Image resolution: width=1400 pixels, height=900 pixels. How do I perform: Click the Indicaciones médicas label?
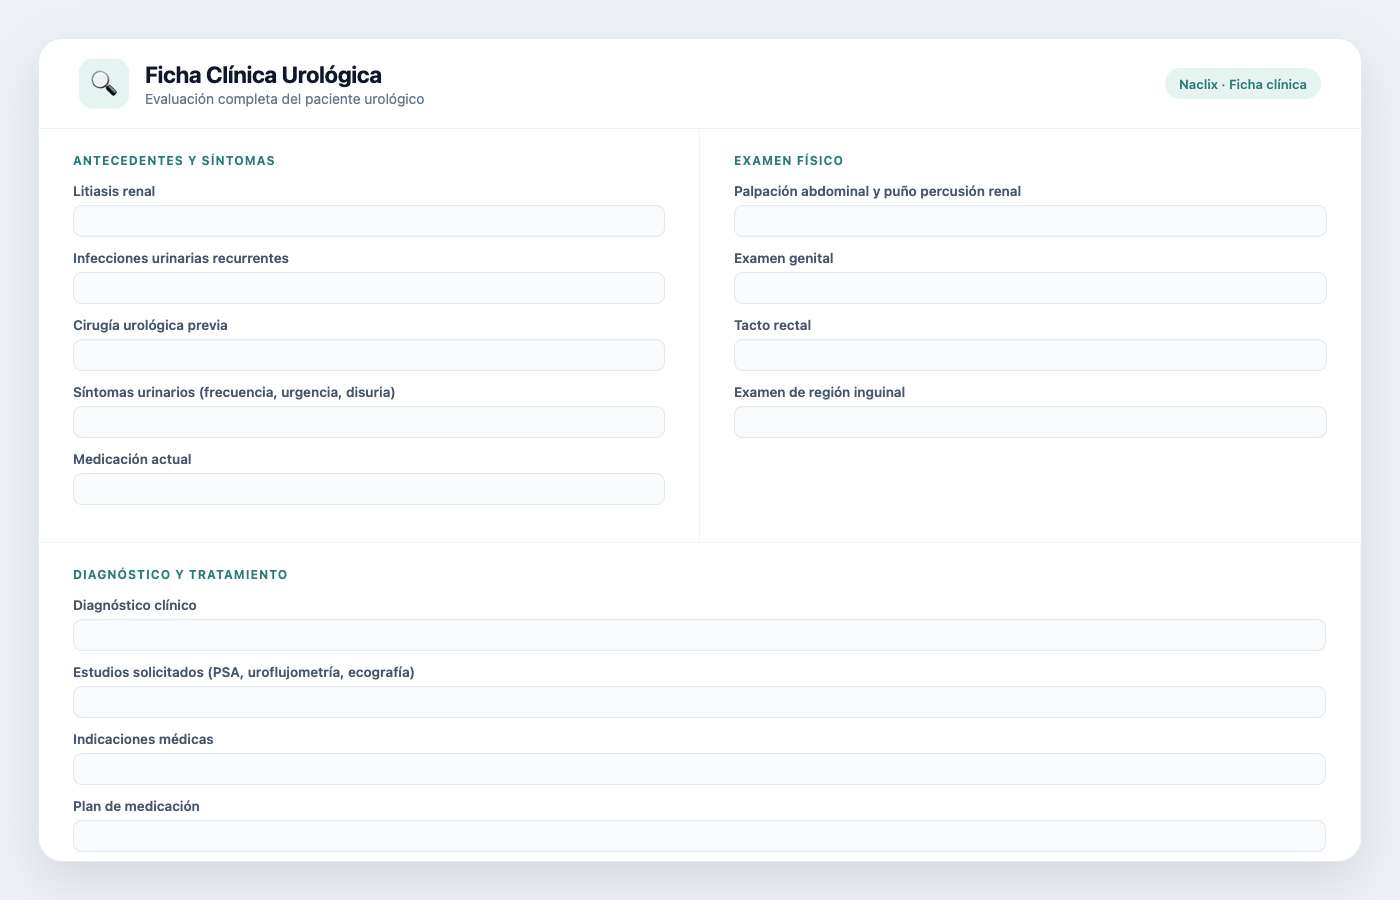pyautogui.click(x=143, y=739)
